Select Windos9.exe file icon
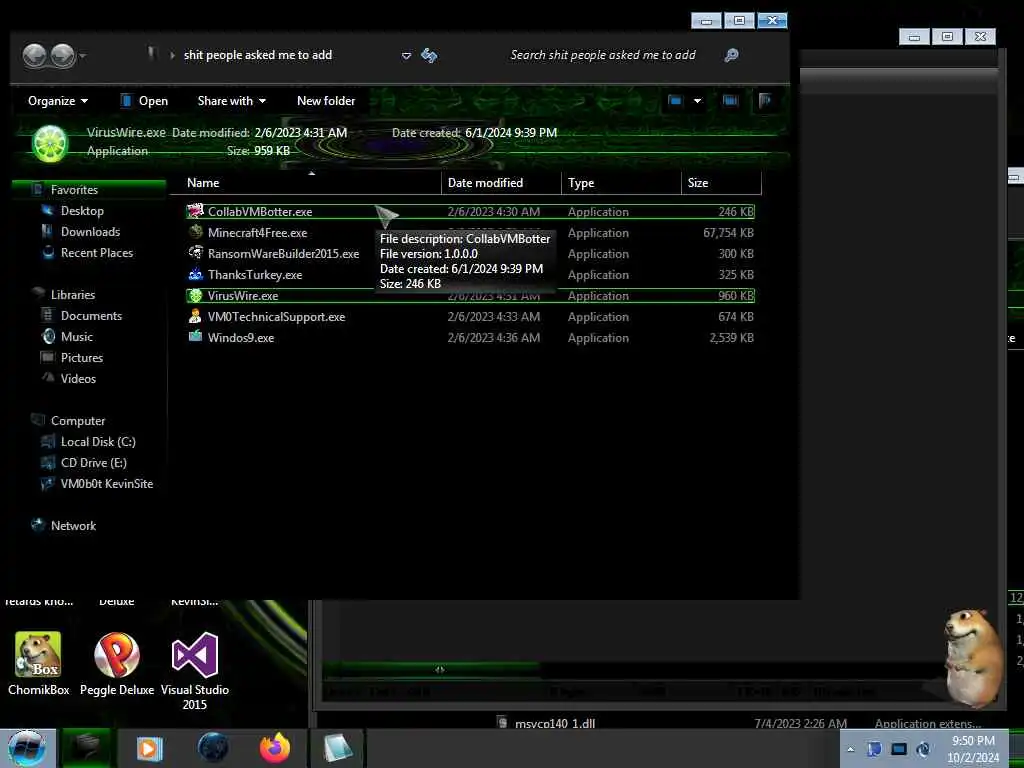 point(195,338)
